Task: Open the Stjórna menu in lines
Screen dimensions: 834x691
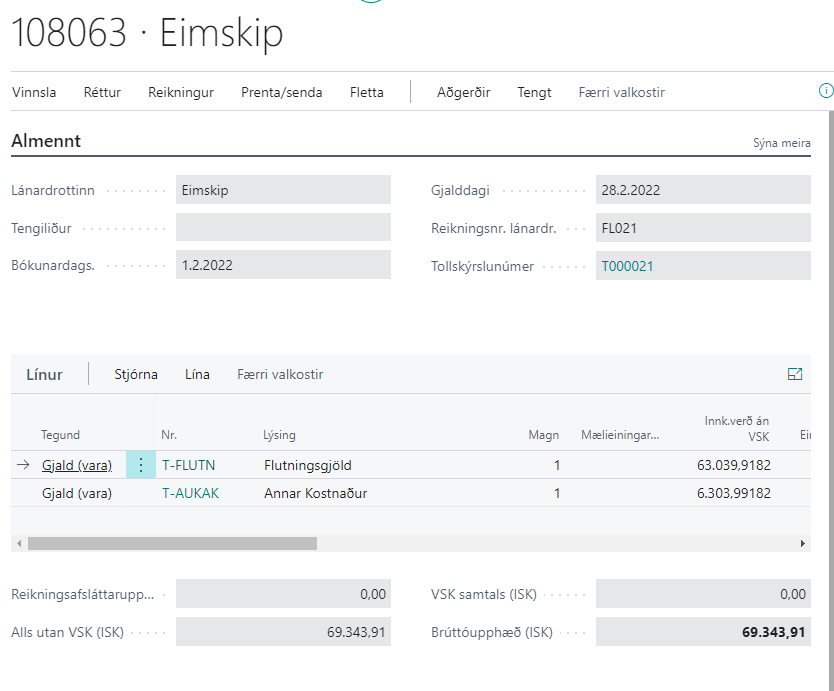Action: pos(136,374)
